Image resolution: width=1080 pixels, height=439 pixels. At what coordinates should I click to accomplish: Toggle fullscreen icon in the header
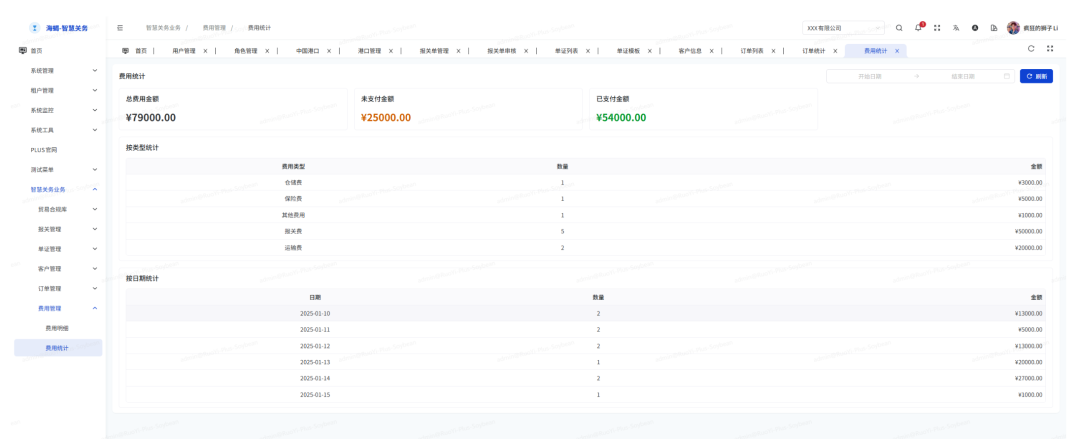click(937, 28)
